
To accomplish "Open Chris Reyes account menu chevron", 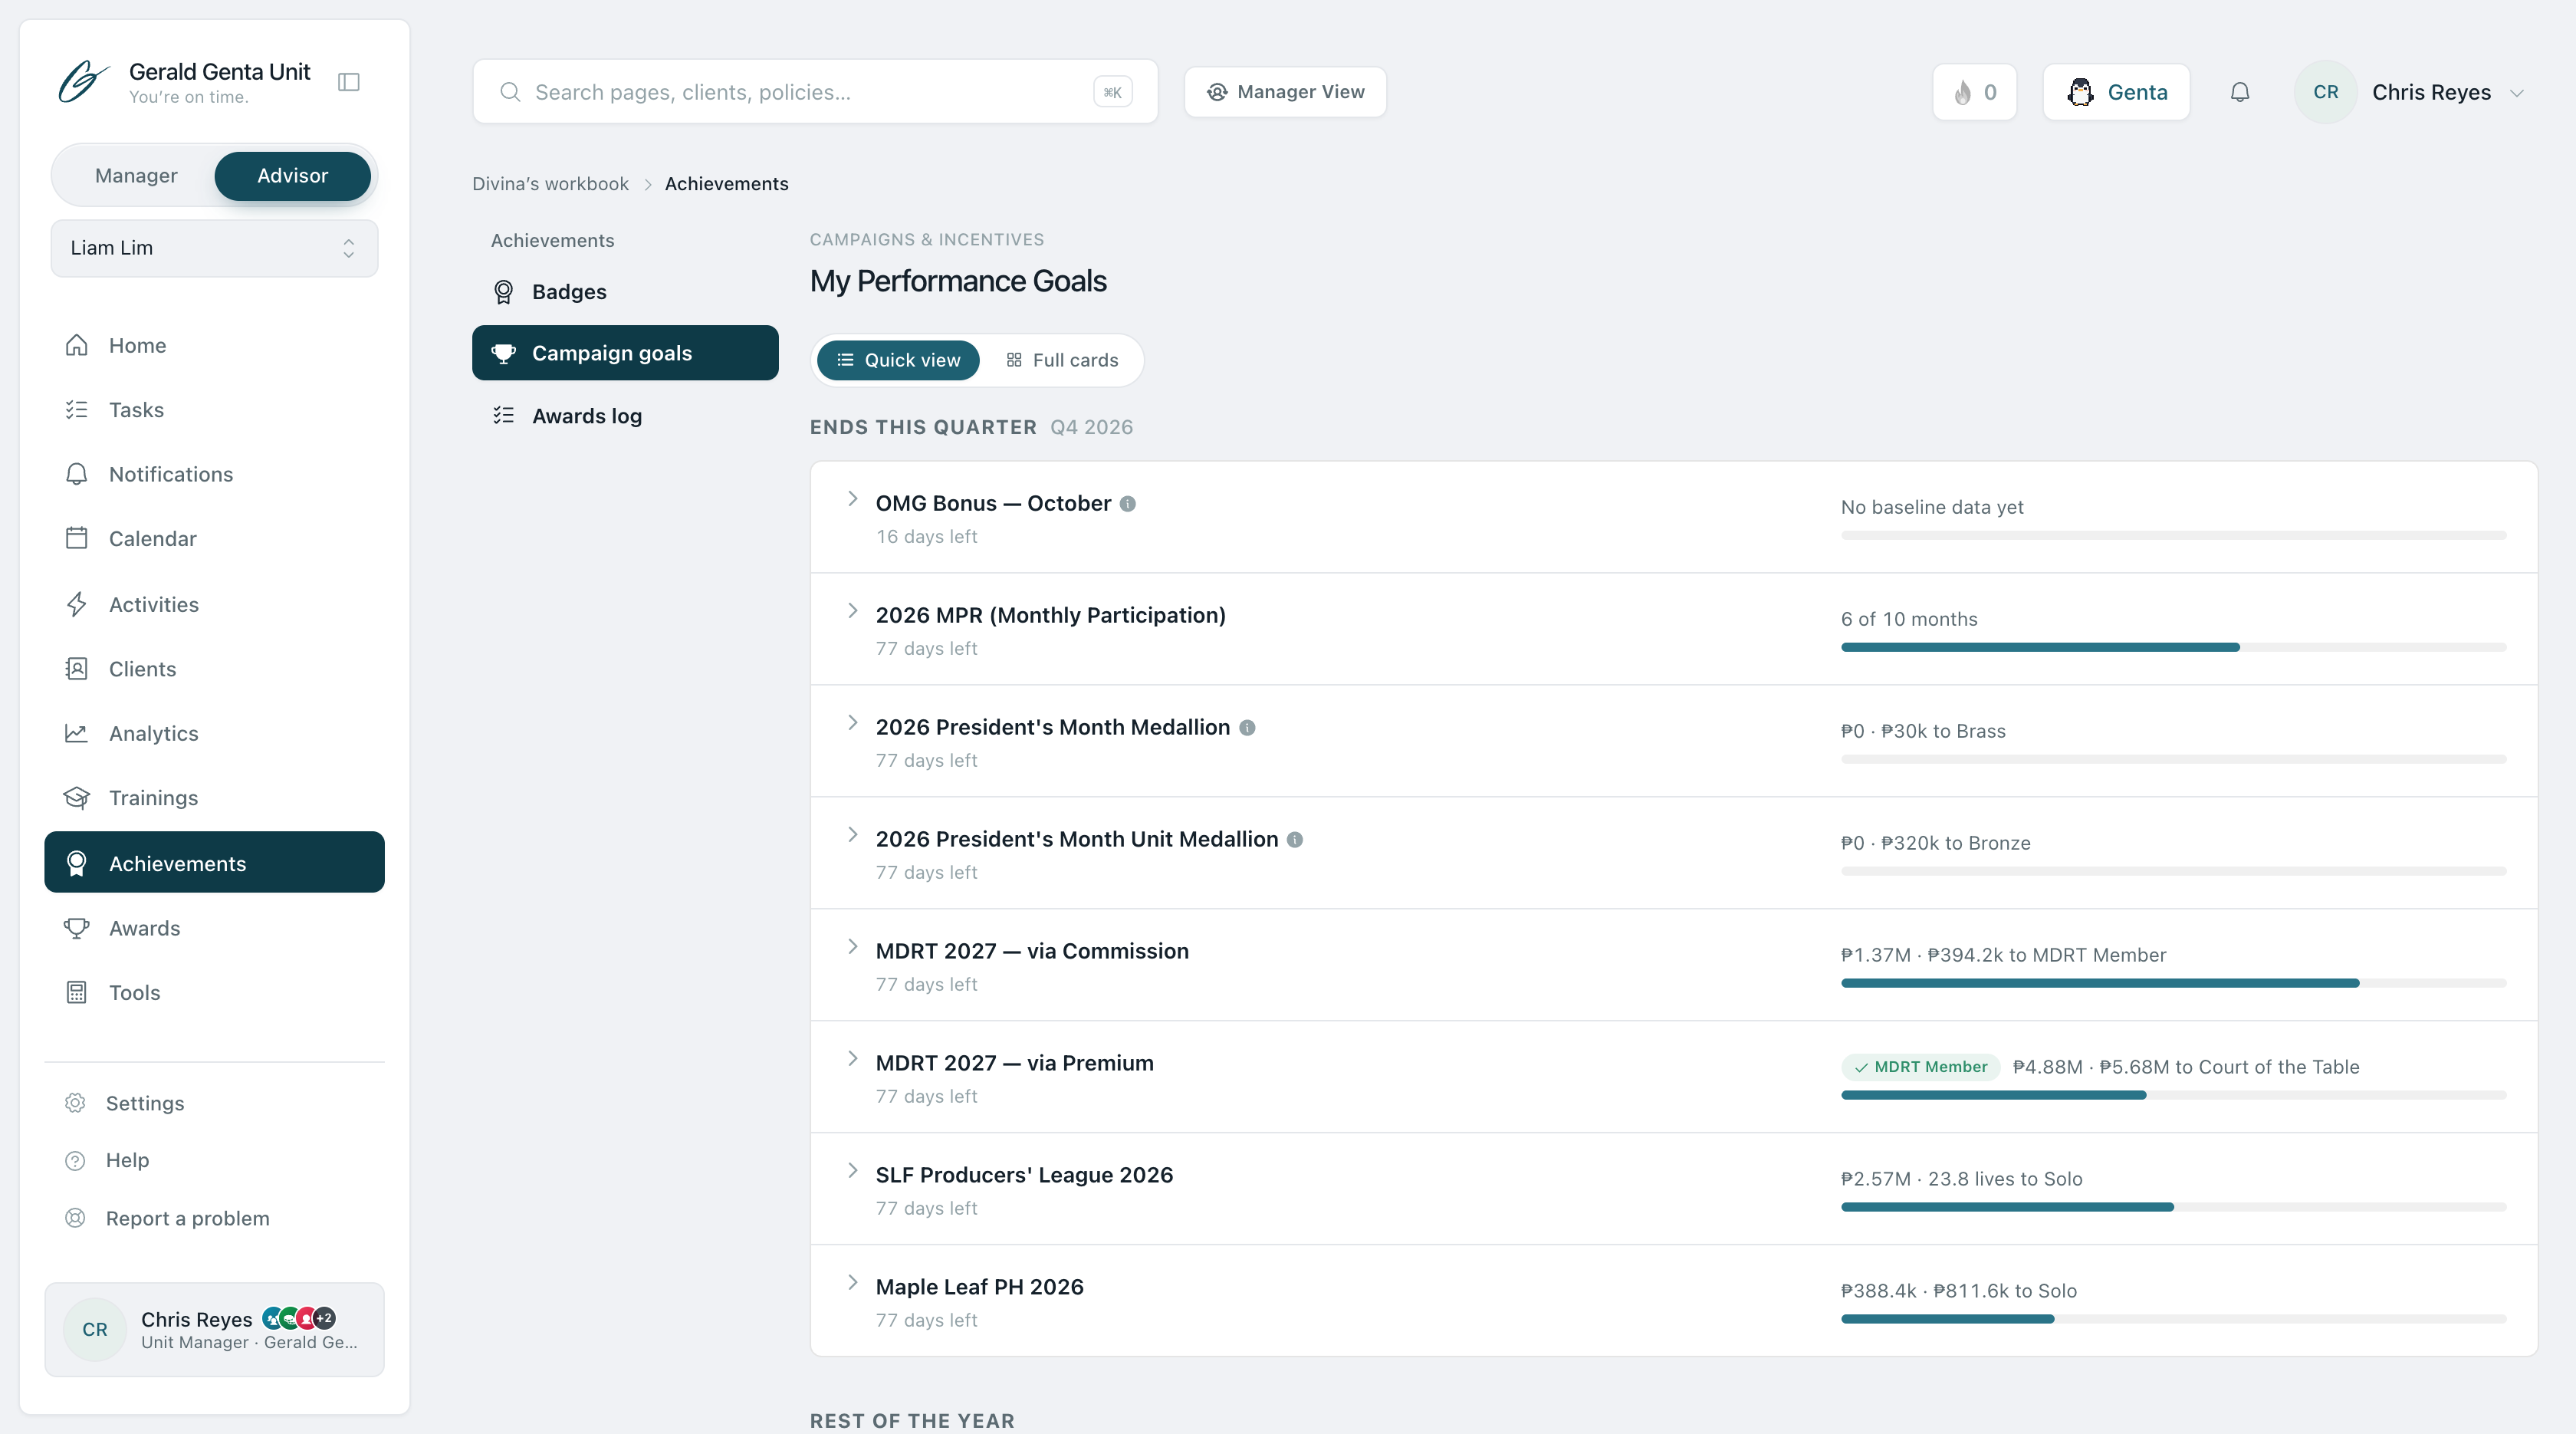I will tap(2517, 93).
